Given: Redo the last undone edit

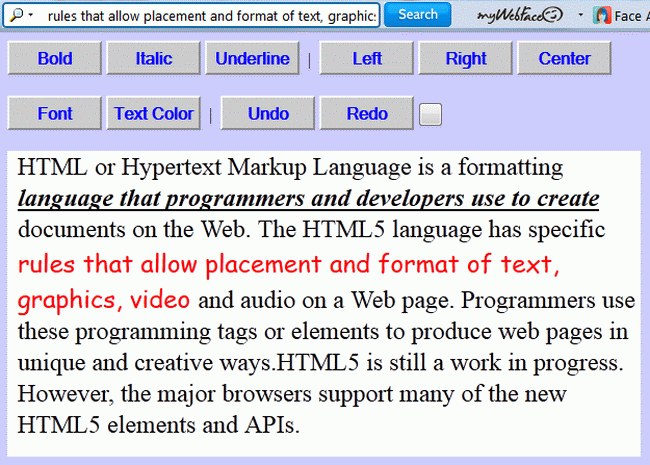Looking at the screenshot, I should pos(366,113).
